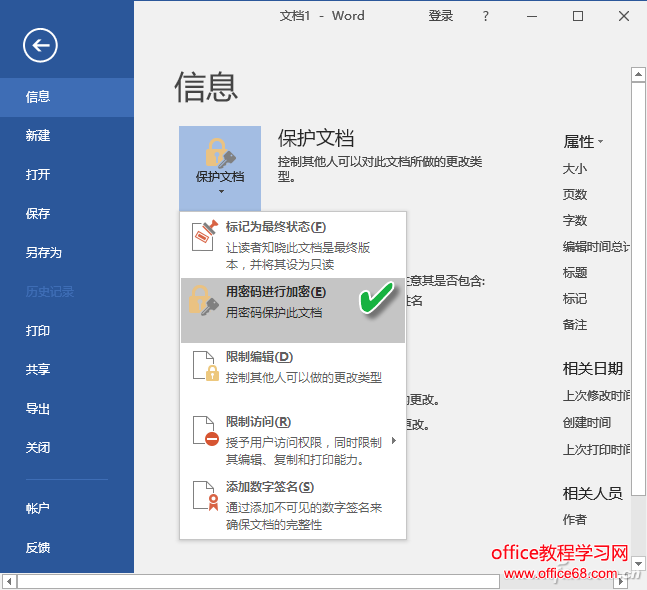Viewport: 647px width, 590px height.
Task: Open the 帐户 page
Action: point(67,508)
